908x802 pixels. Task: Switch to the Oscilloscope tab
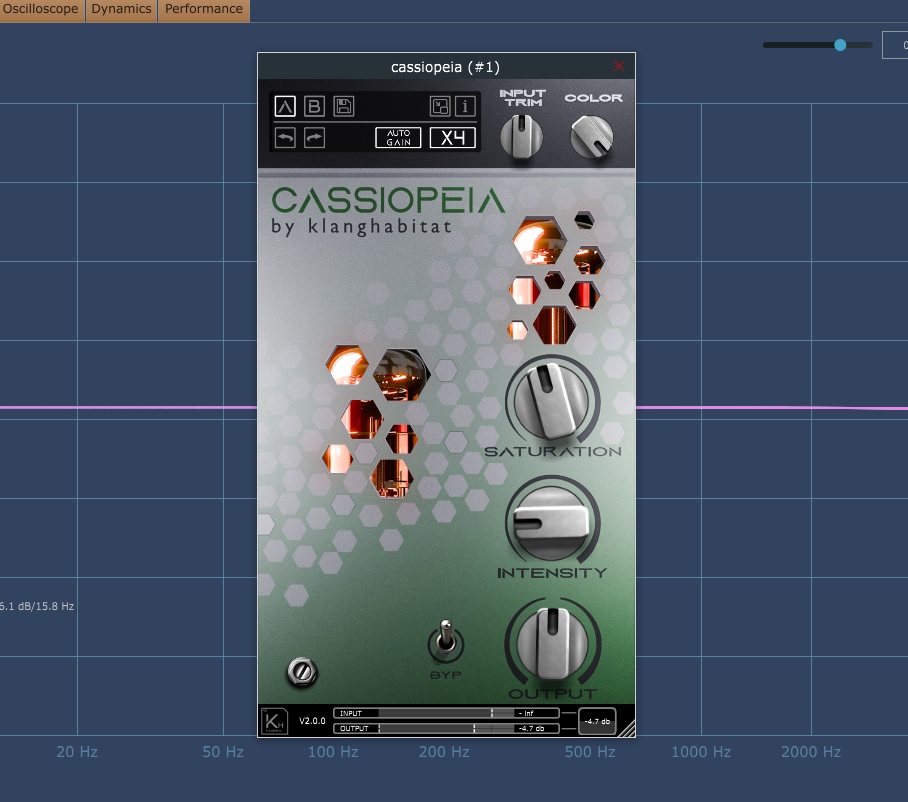[x=41, y=9]
